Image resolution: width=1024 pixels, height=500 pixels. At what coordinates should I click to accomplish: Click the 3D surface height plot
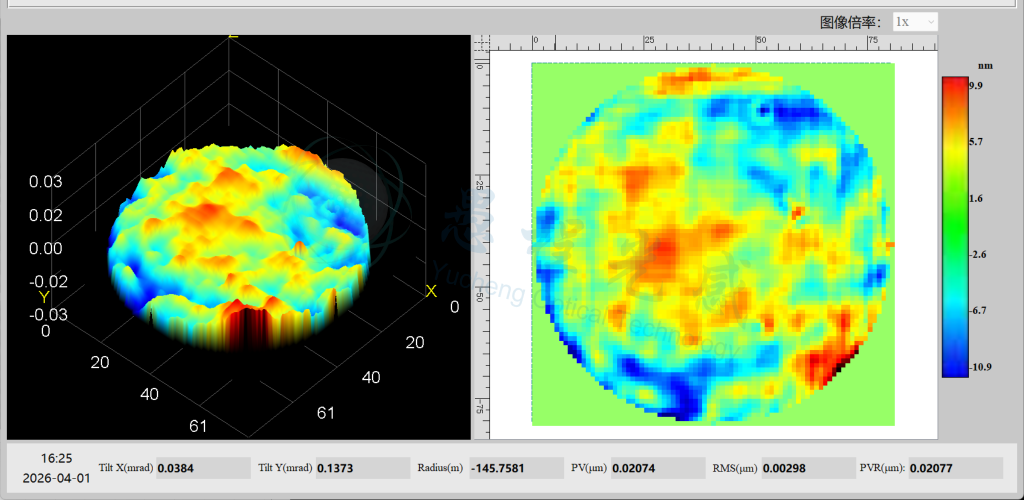point(238,236)
